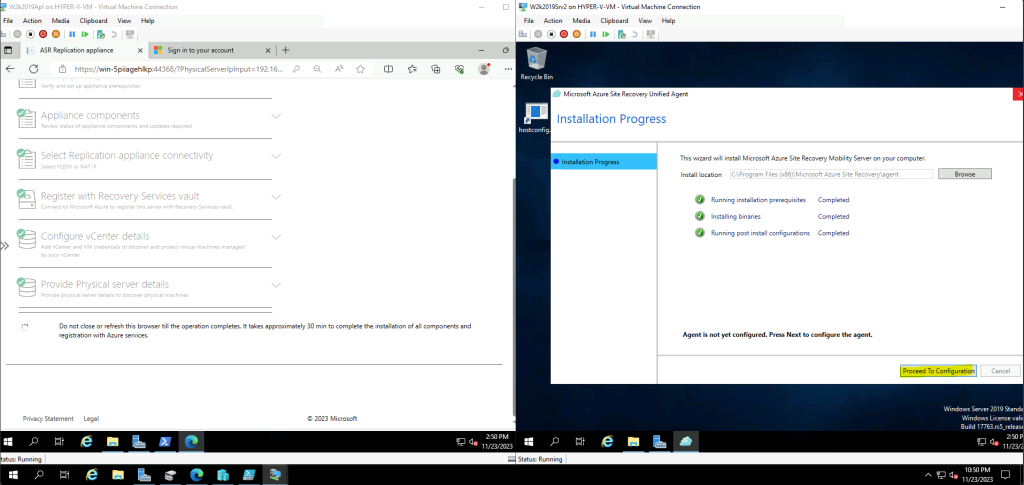This screenshot has height=485, width=1024.
Task: Click Edge refresh page icon
Action: point(33,69)
